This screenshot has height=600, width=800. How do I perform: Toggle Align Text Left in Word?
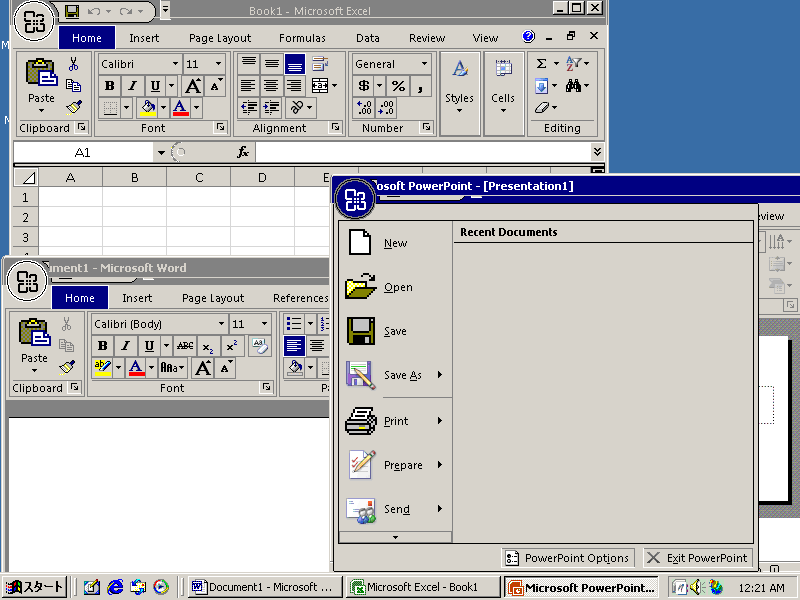click(x=294, y=346)
